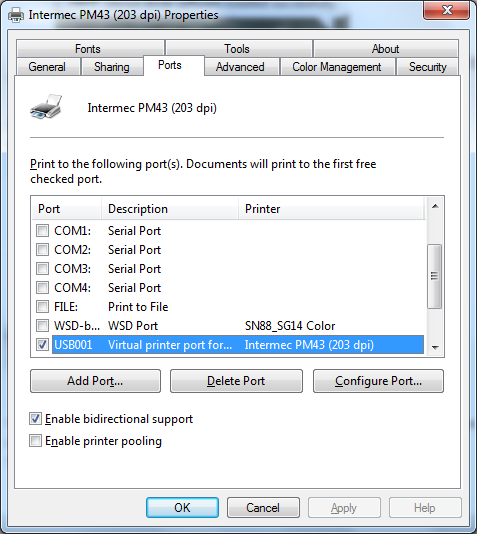Viewport: 477px width, 534px height.
Task: Select the 'Virtual printer port for...' description
Action: click(170, 345)
